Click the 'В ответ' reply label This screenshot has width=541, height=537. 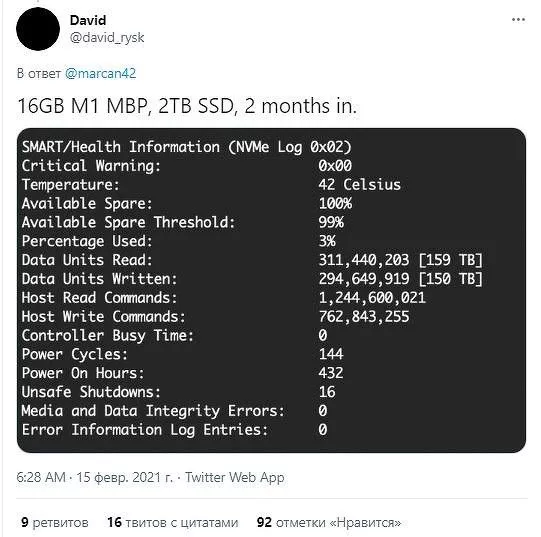tap(39, 73)
